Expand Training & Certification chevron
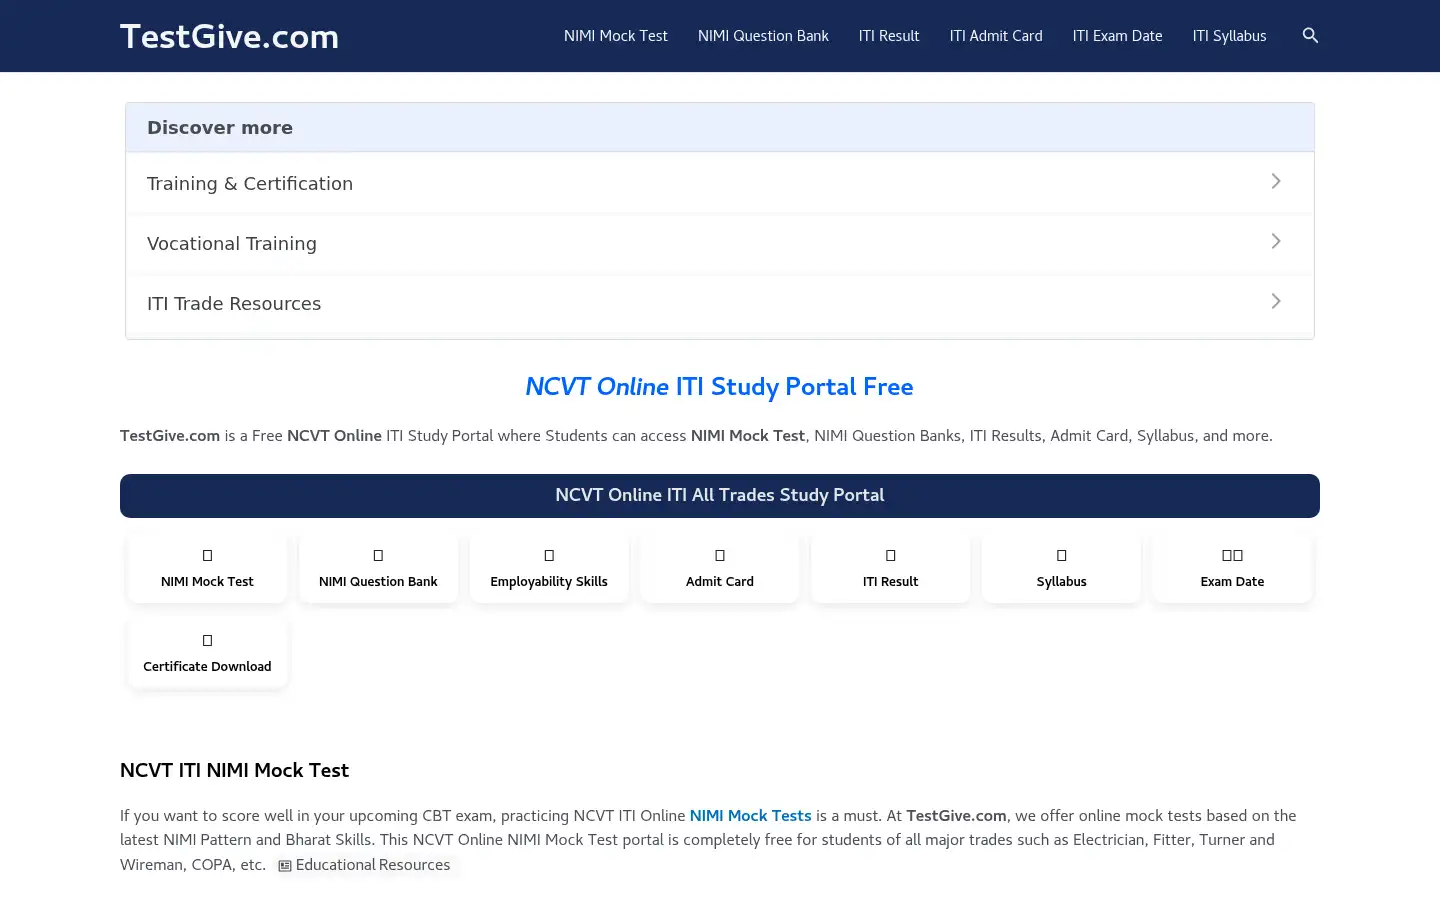Viewport: 1440px width, 900px height. point(1276,181)
